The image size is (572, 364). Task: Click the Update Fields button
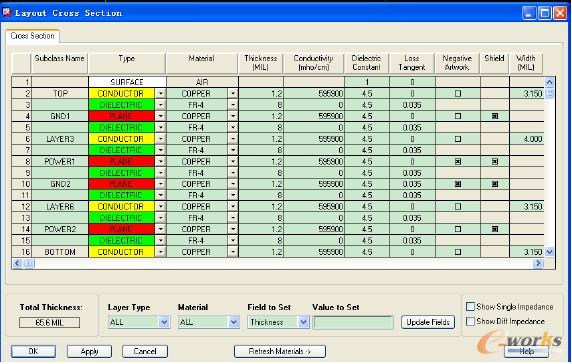tap(428, 322)
